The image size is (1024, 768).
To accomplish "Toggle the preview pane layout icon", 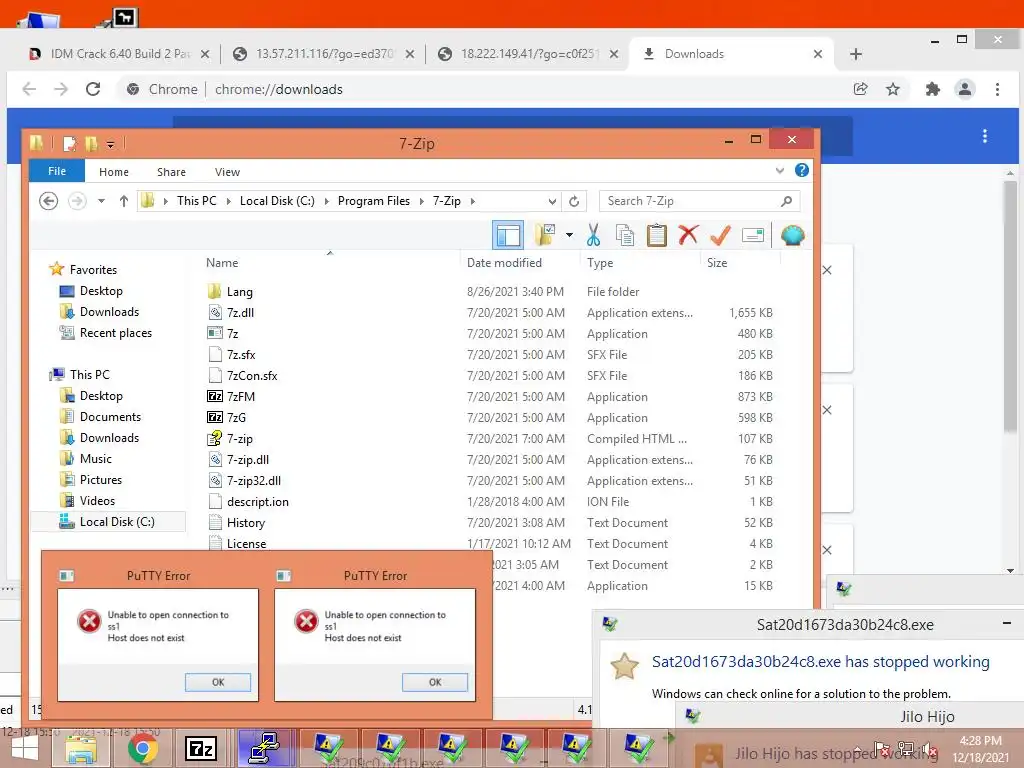I will click(508, 235).
